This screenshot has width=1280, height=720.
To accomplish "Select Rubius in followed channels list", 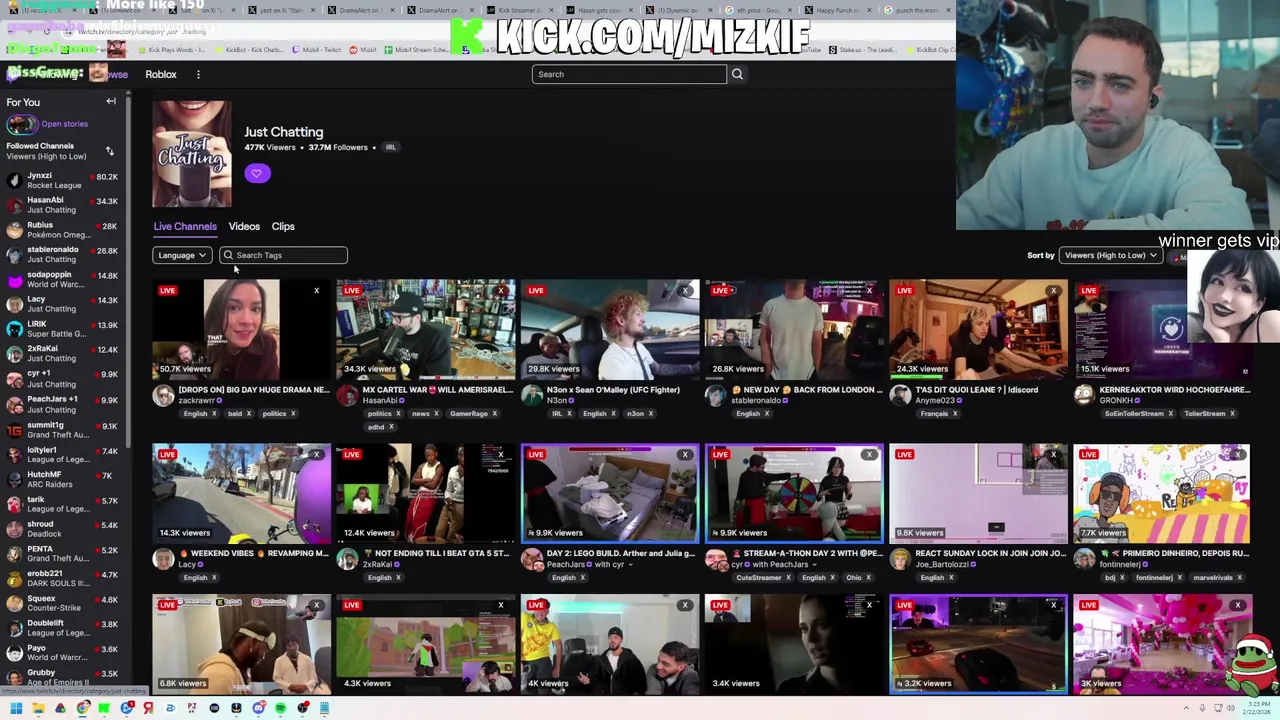I will (x=64, y=230).
